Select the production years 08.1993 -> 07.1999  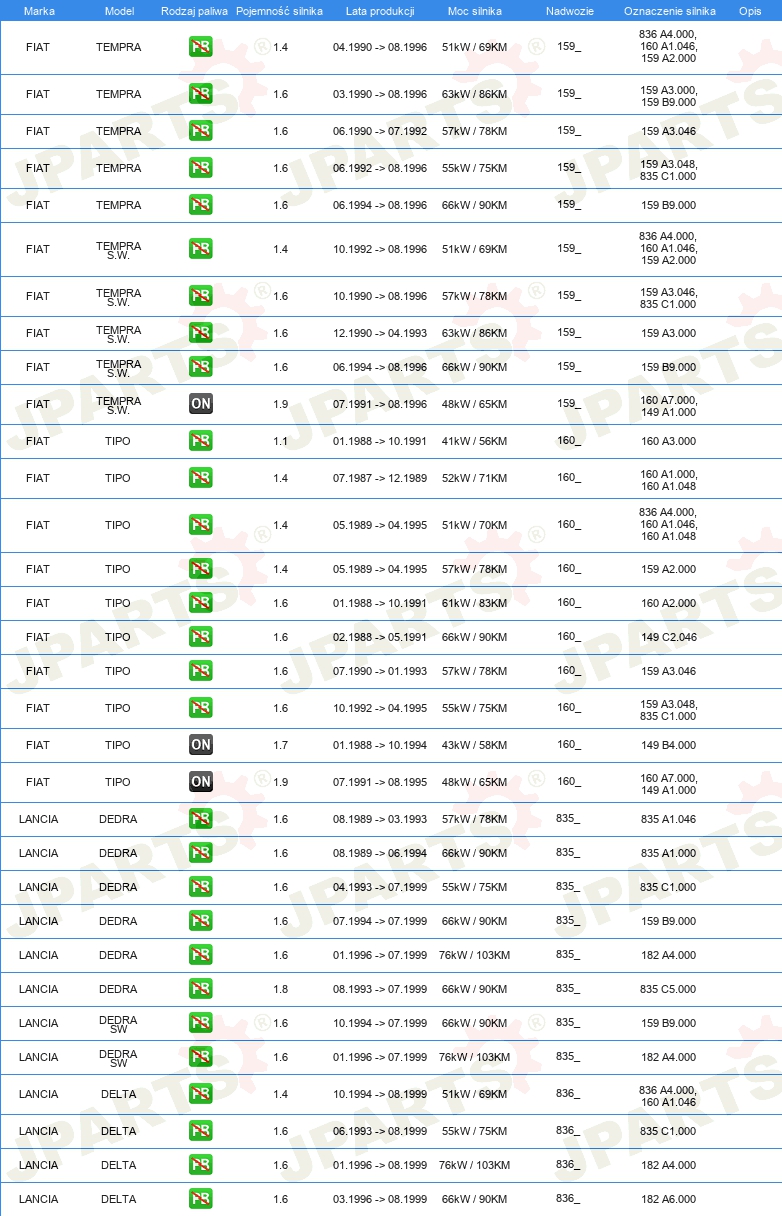[380, 989]
